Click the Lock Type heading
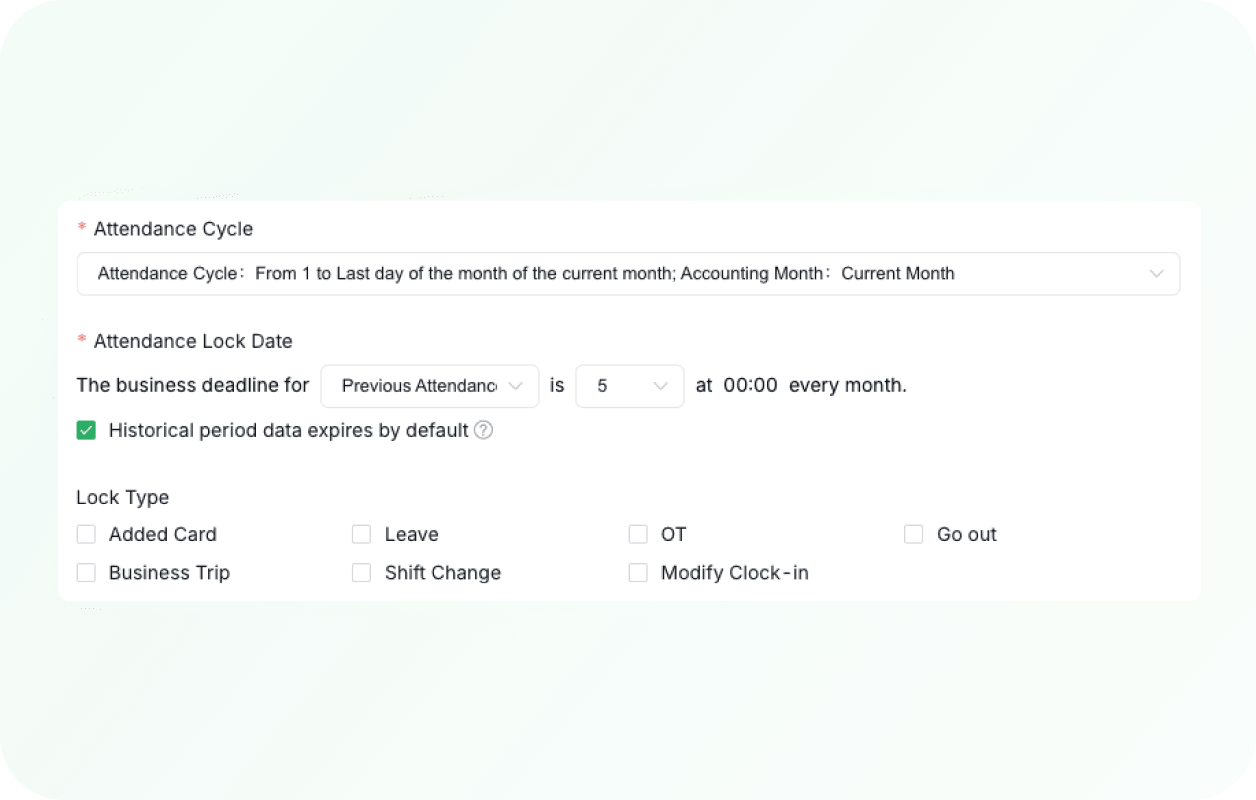The height and width of the screenshot is (800, 1256). 122,497
